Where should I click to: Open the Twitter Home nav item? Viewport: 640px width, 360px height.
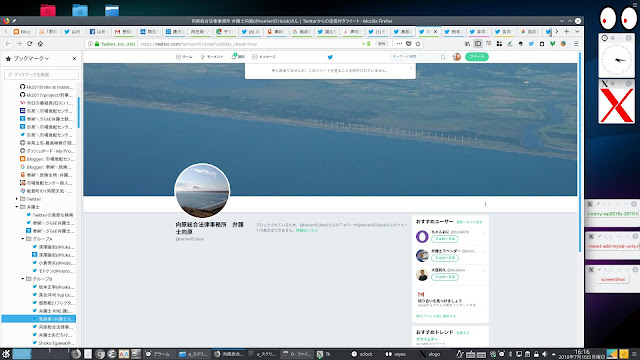pos(184,57)
